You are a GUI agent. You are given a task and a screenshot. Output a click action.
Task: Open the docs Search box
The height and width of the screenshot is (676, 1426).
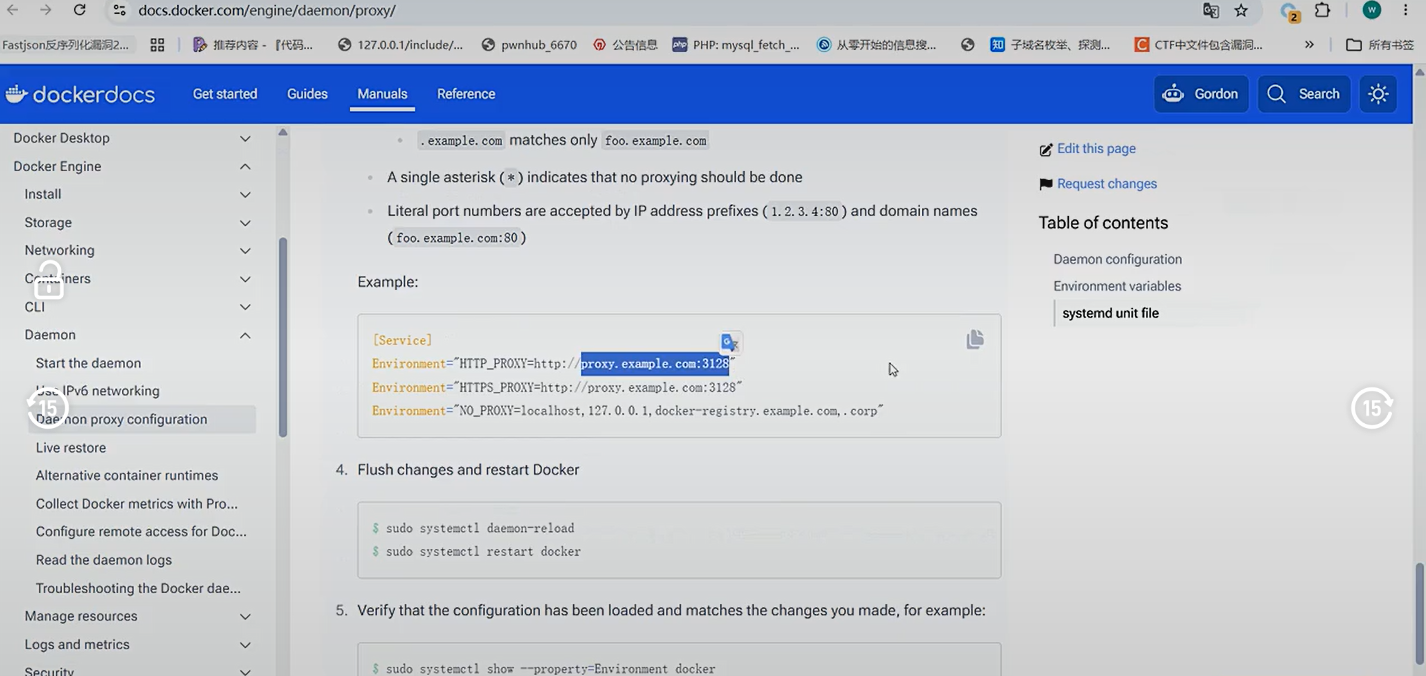coord(1304,94)
